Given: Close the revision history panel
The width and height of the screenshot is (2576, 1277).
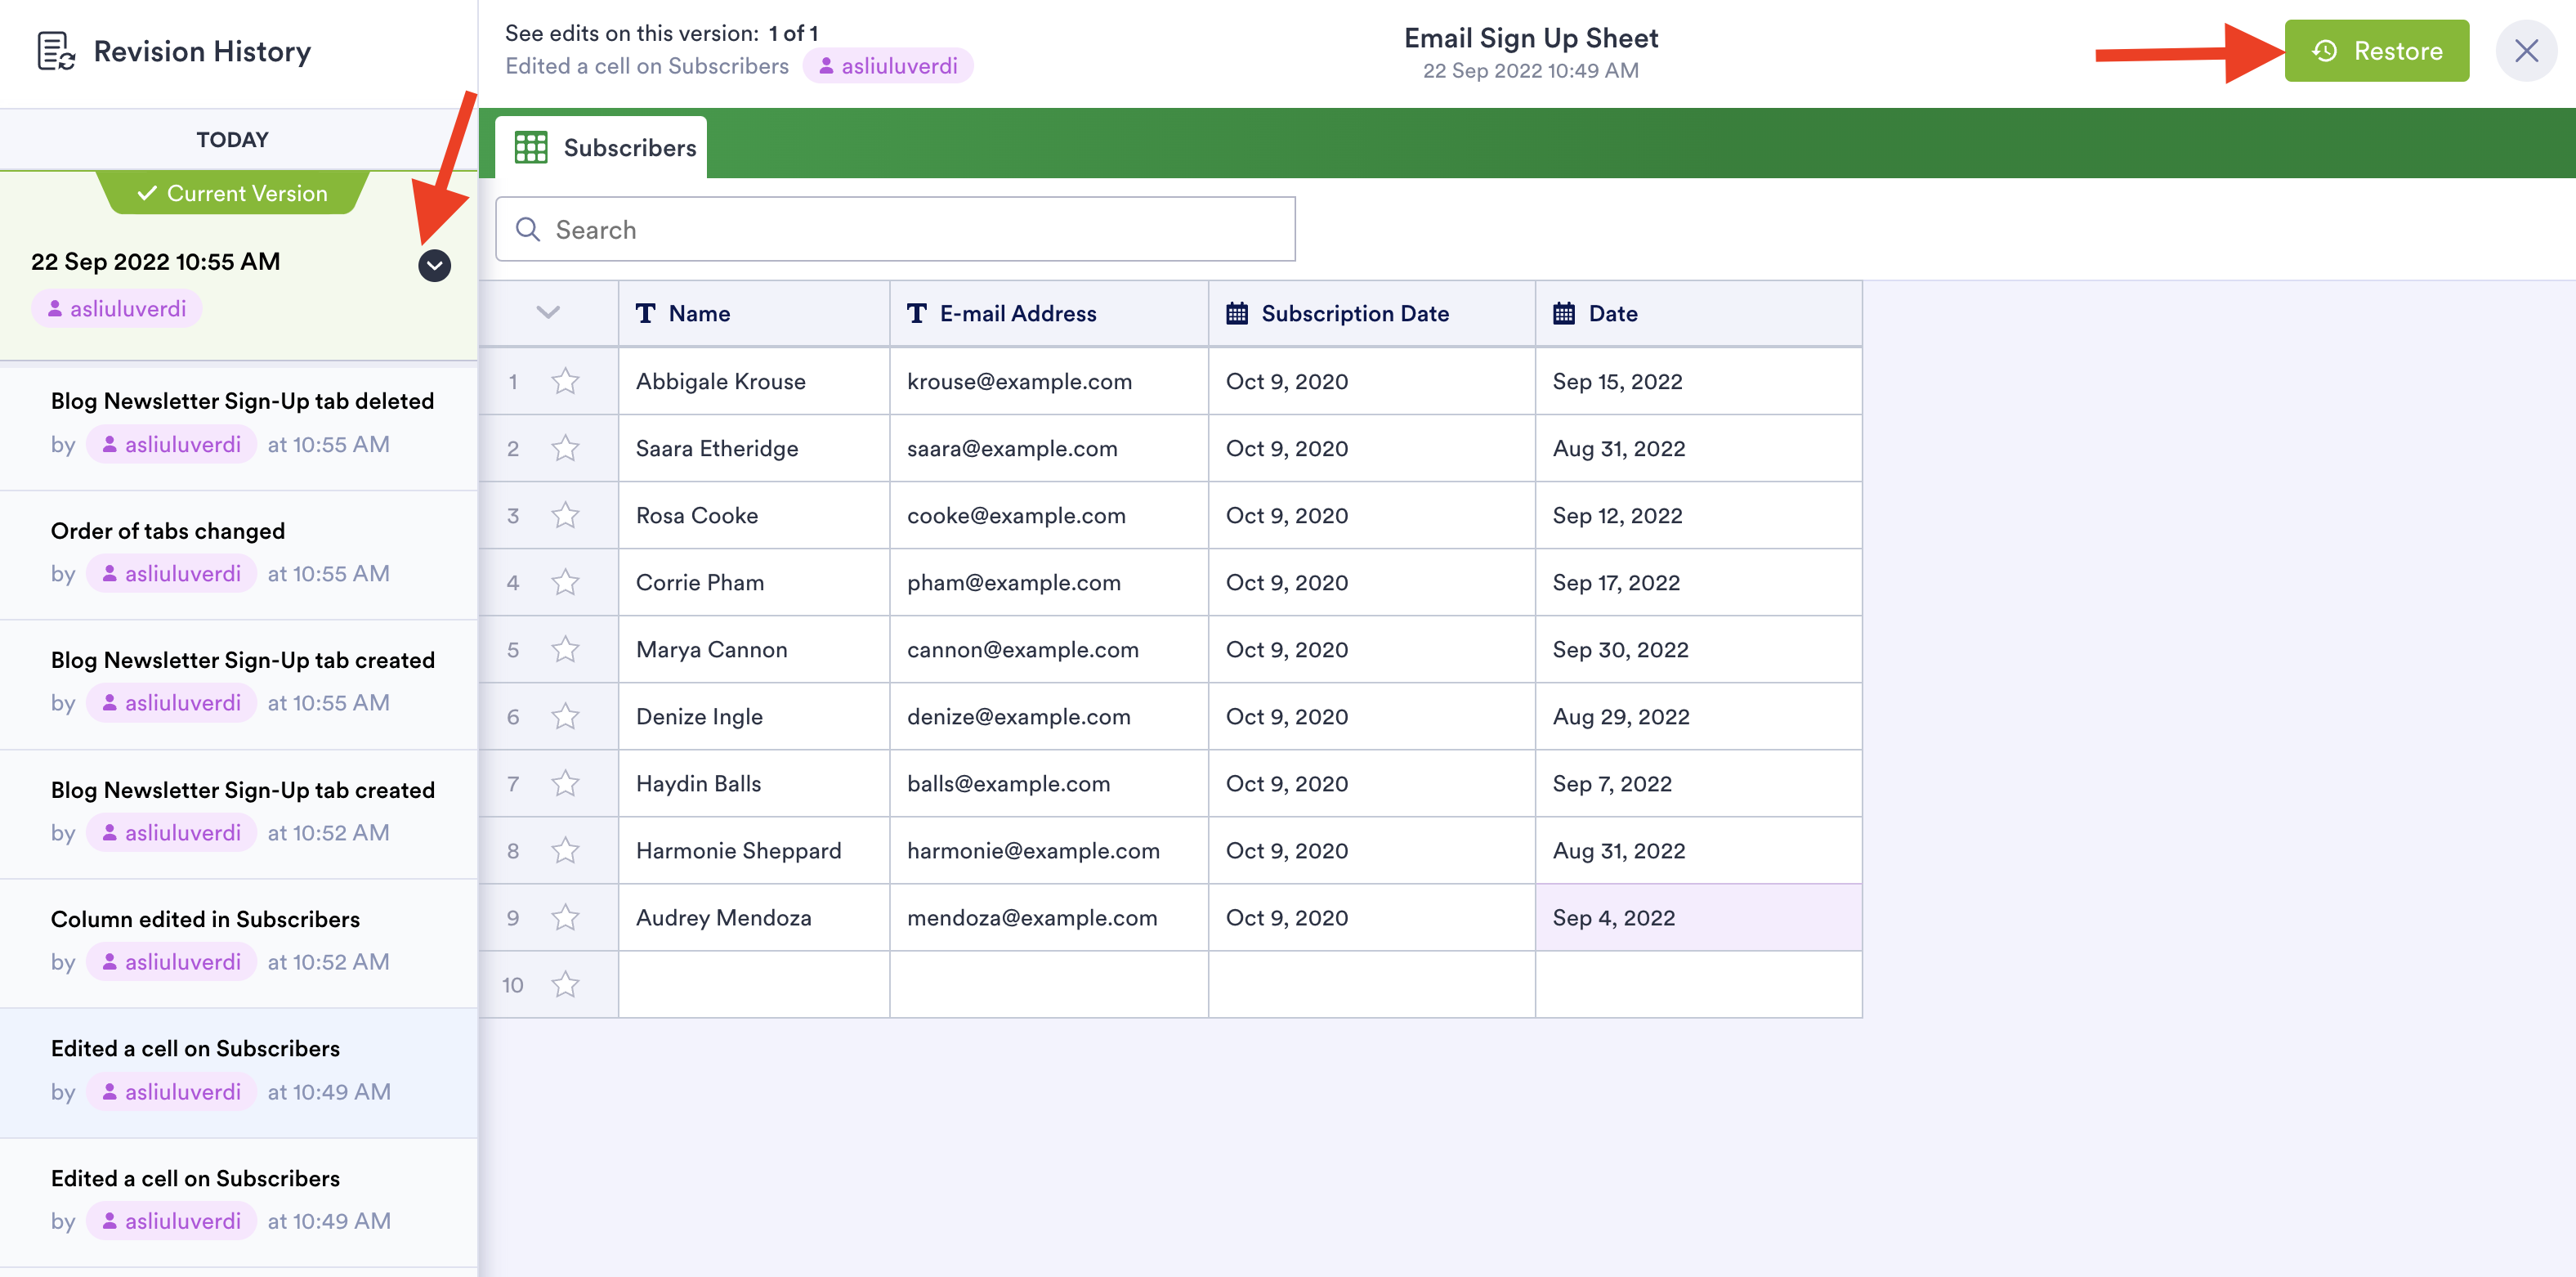Looking at the screenshot, I should [x=2525, y=51].
